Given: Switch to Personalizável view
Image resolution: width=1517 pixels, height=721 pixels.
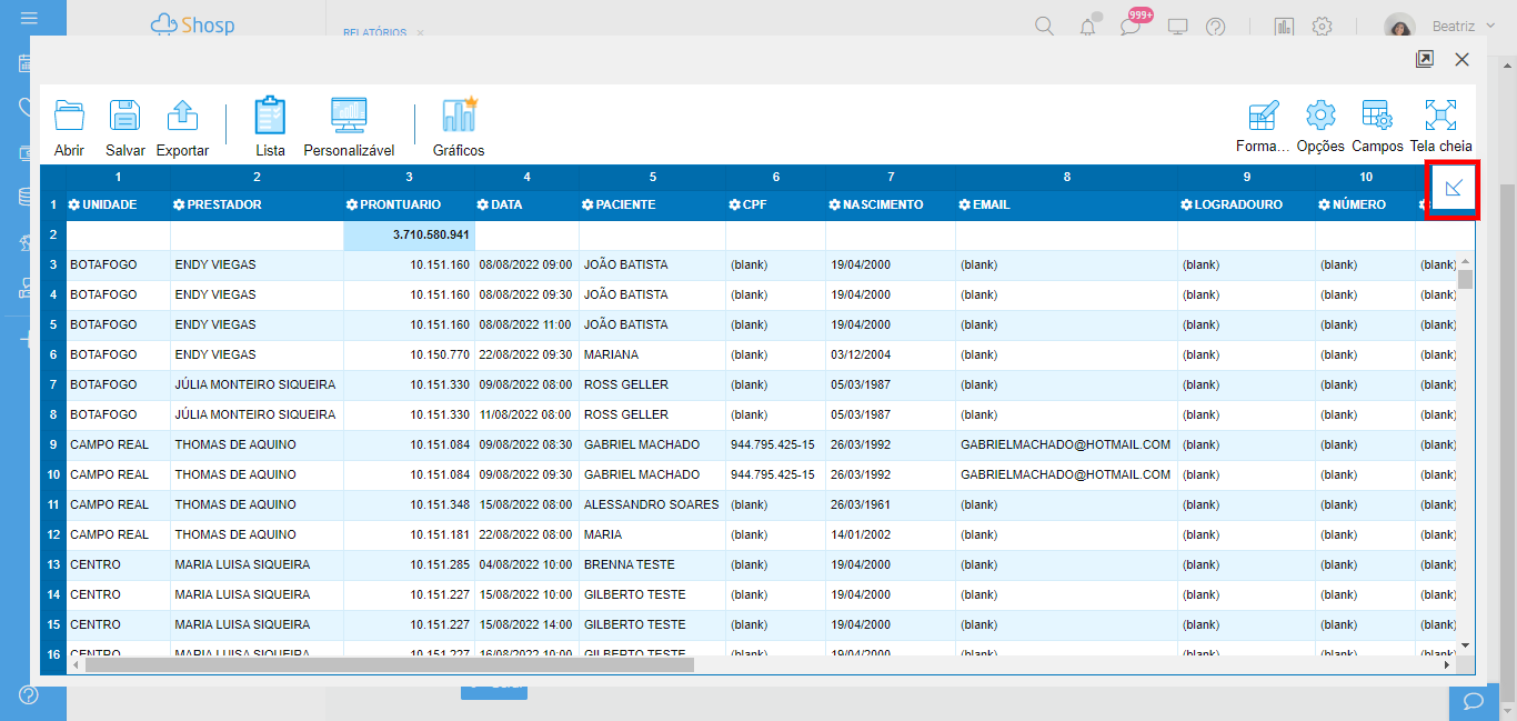Looking at the screenshot, I should [349, 128].
